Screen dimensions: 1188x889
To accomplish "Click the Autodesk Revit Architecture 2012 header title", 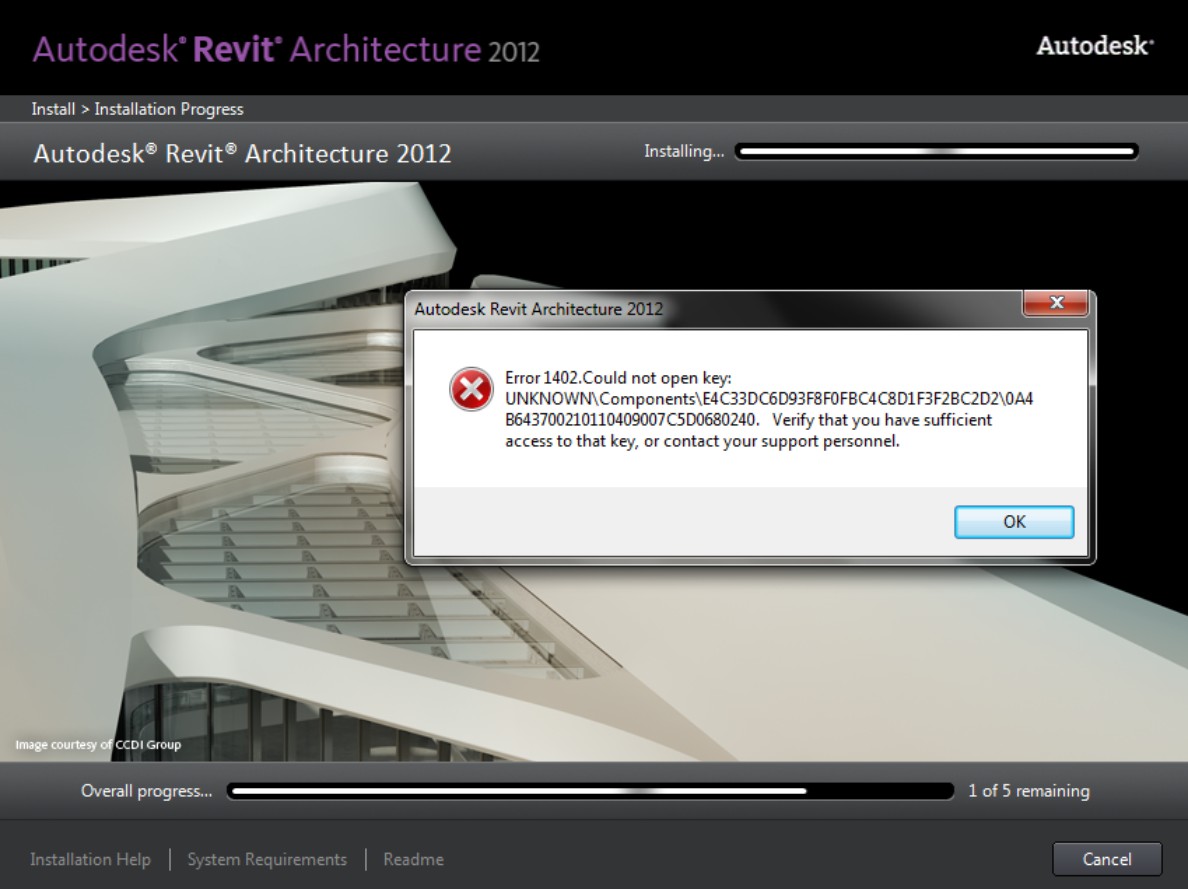I will pos(286,50).
